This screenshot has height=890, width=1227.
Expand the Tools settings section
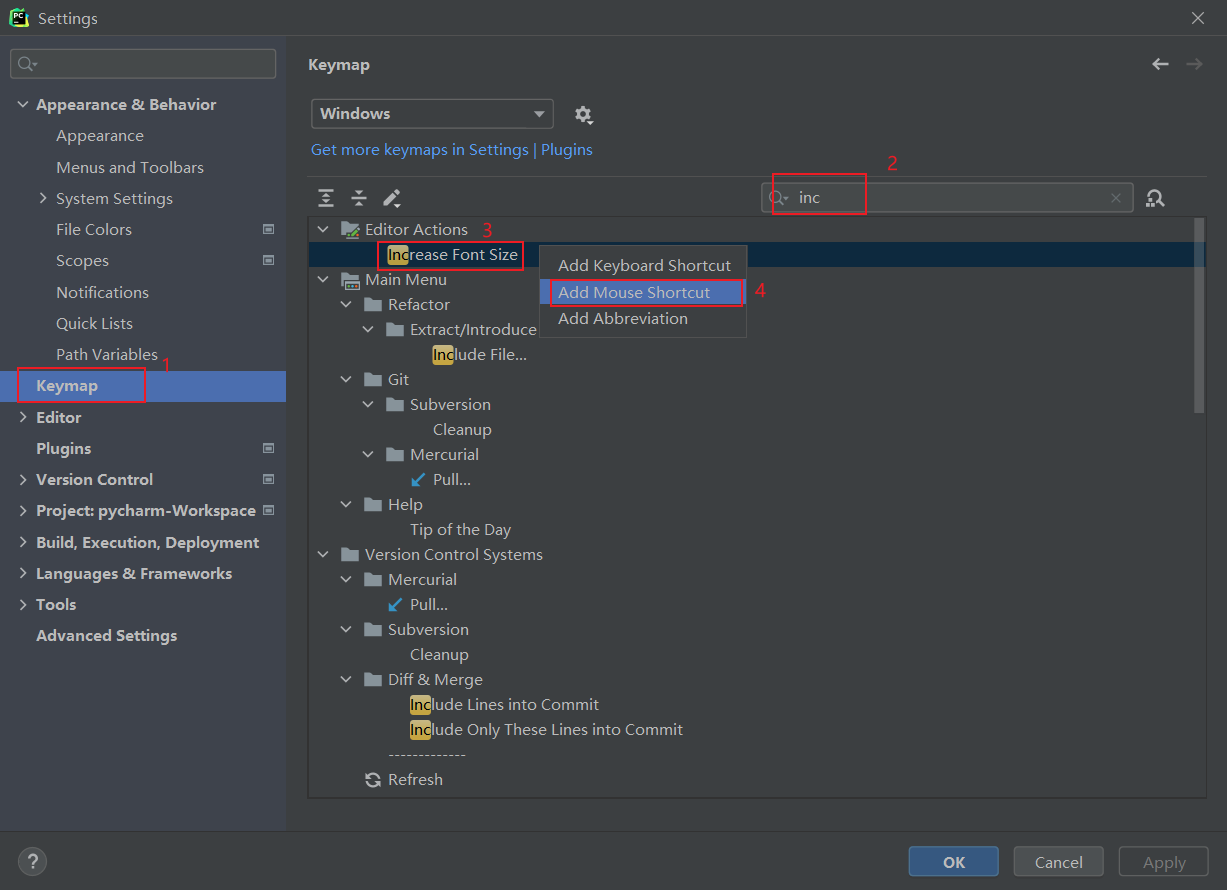[x=23, y=605]
